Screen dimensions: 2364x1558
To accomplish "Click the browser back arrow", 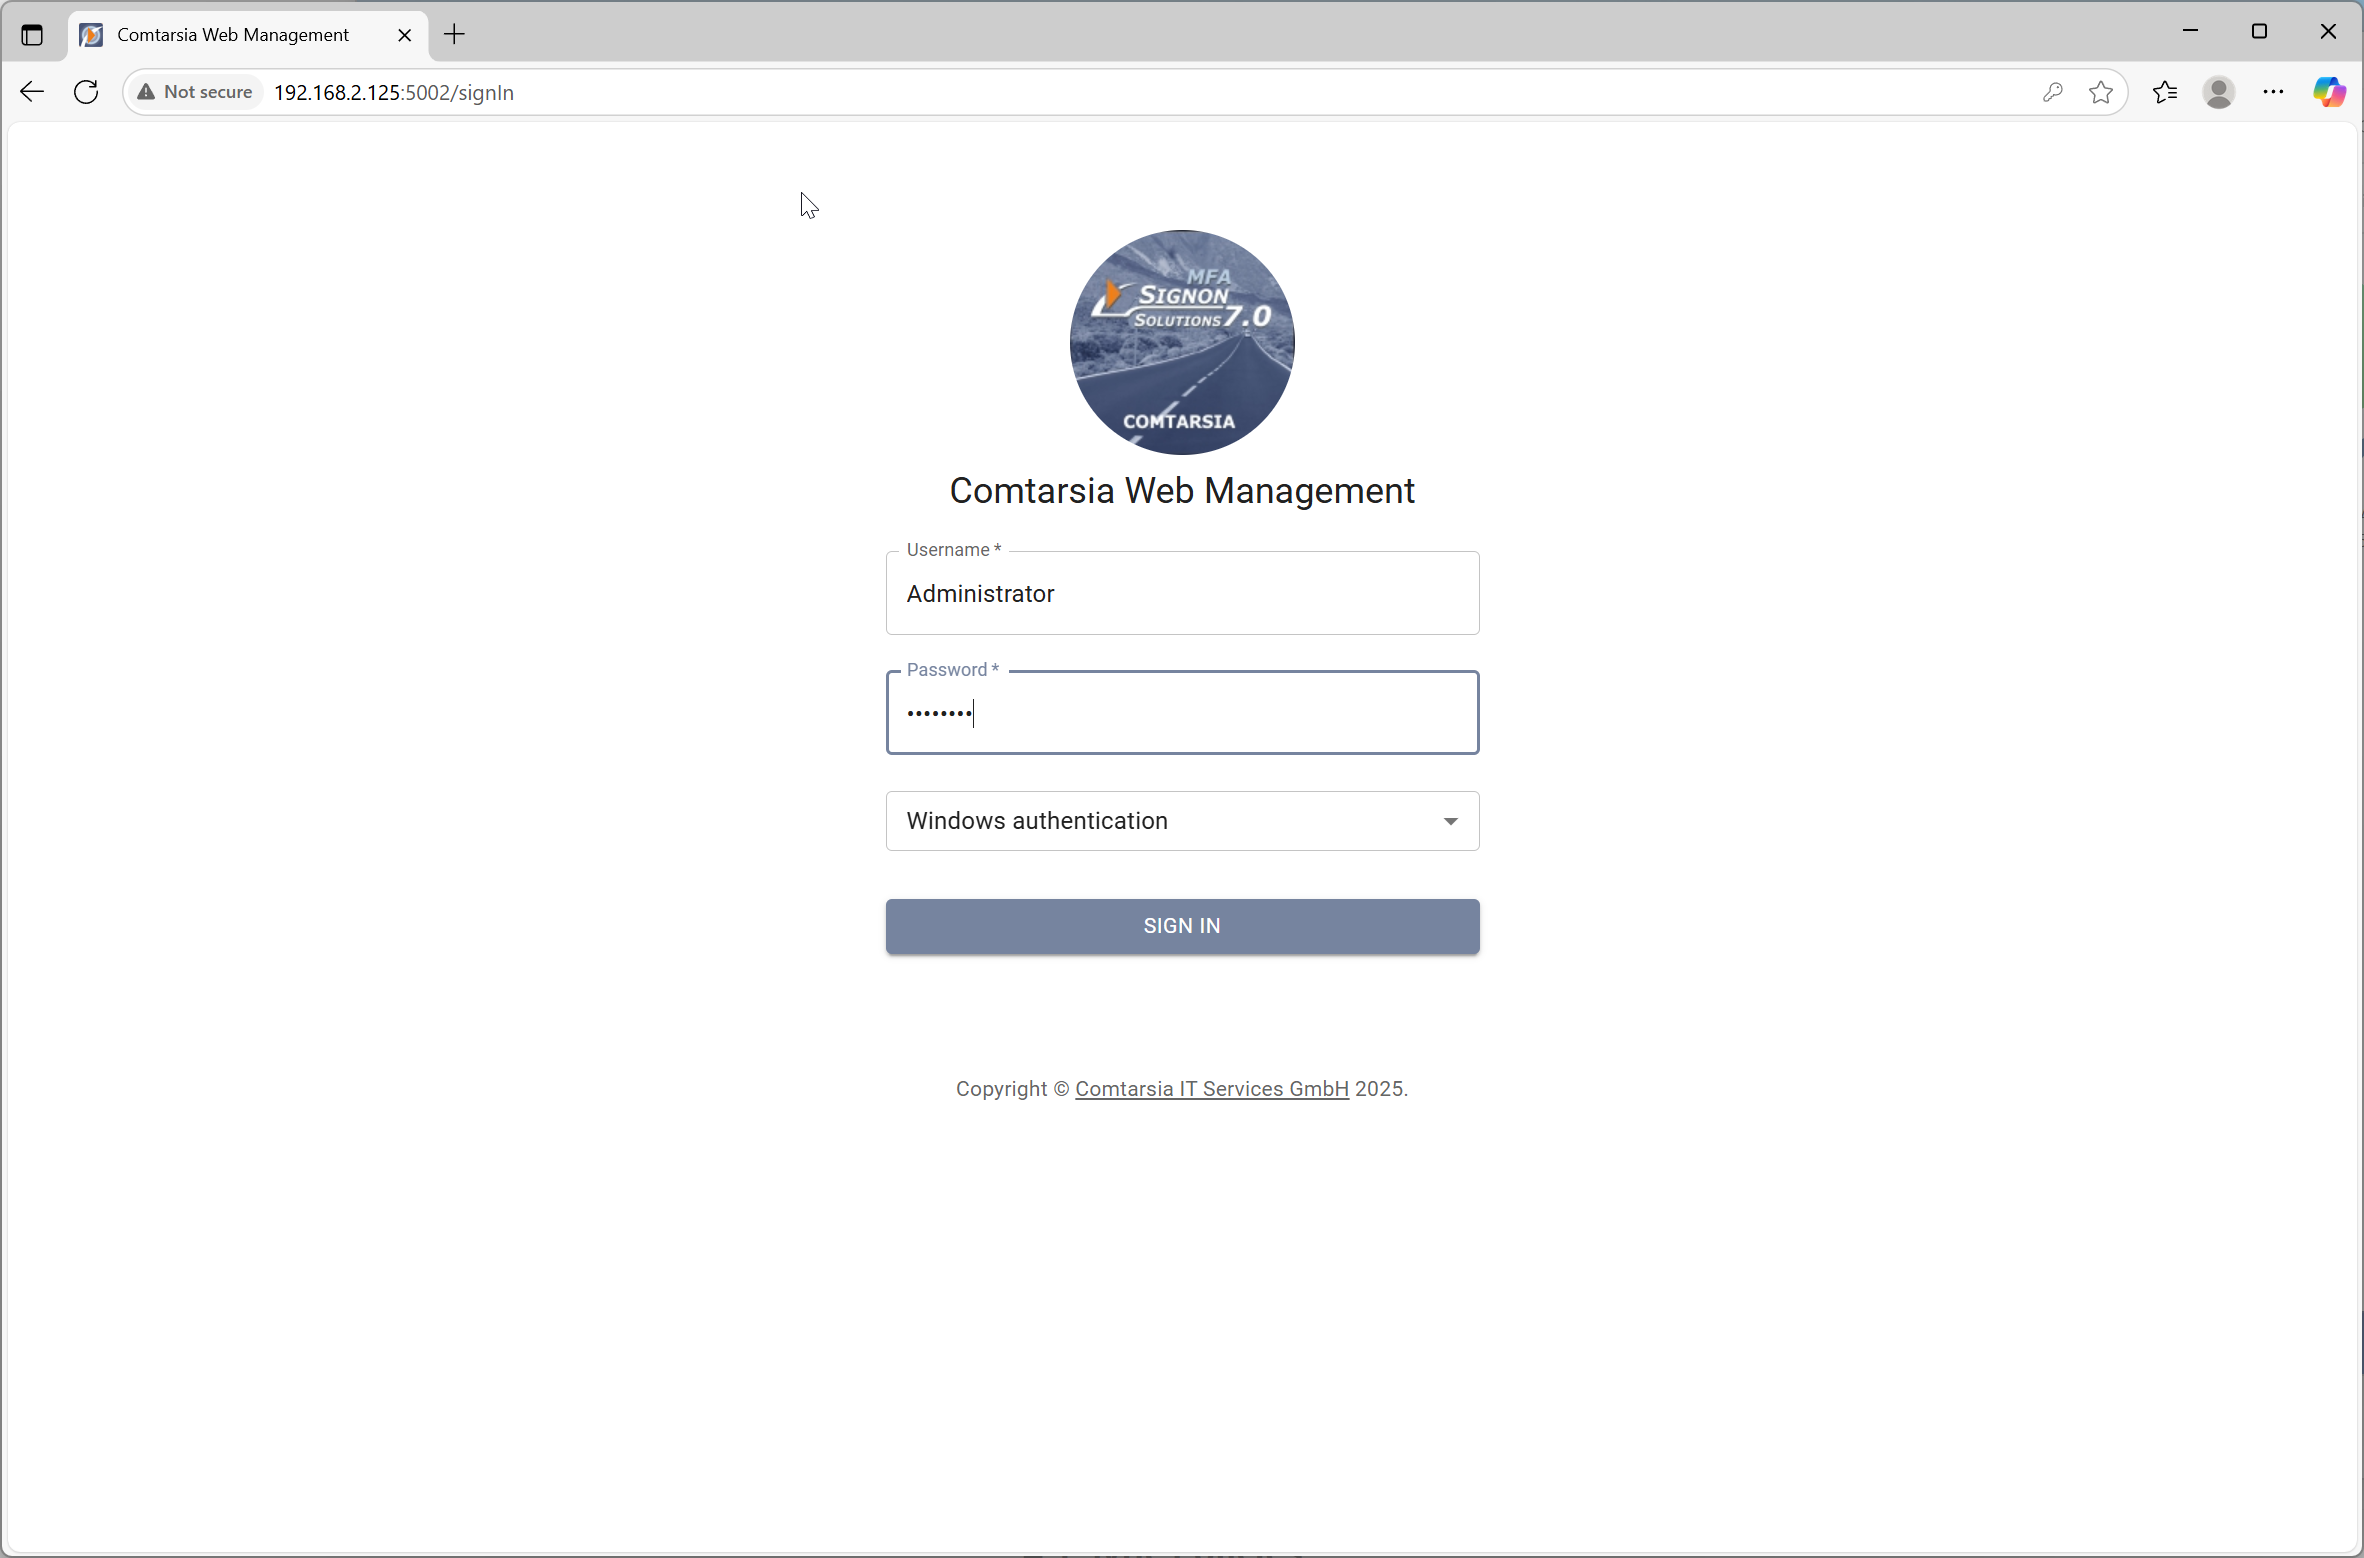I will tap(32, 92).
